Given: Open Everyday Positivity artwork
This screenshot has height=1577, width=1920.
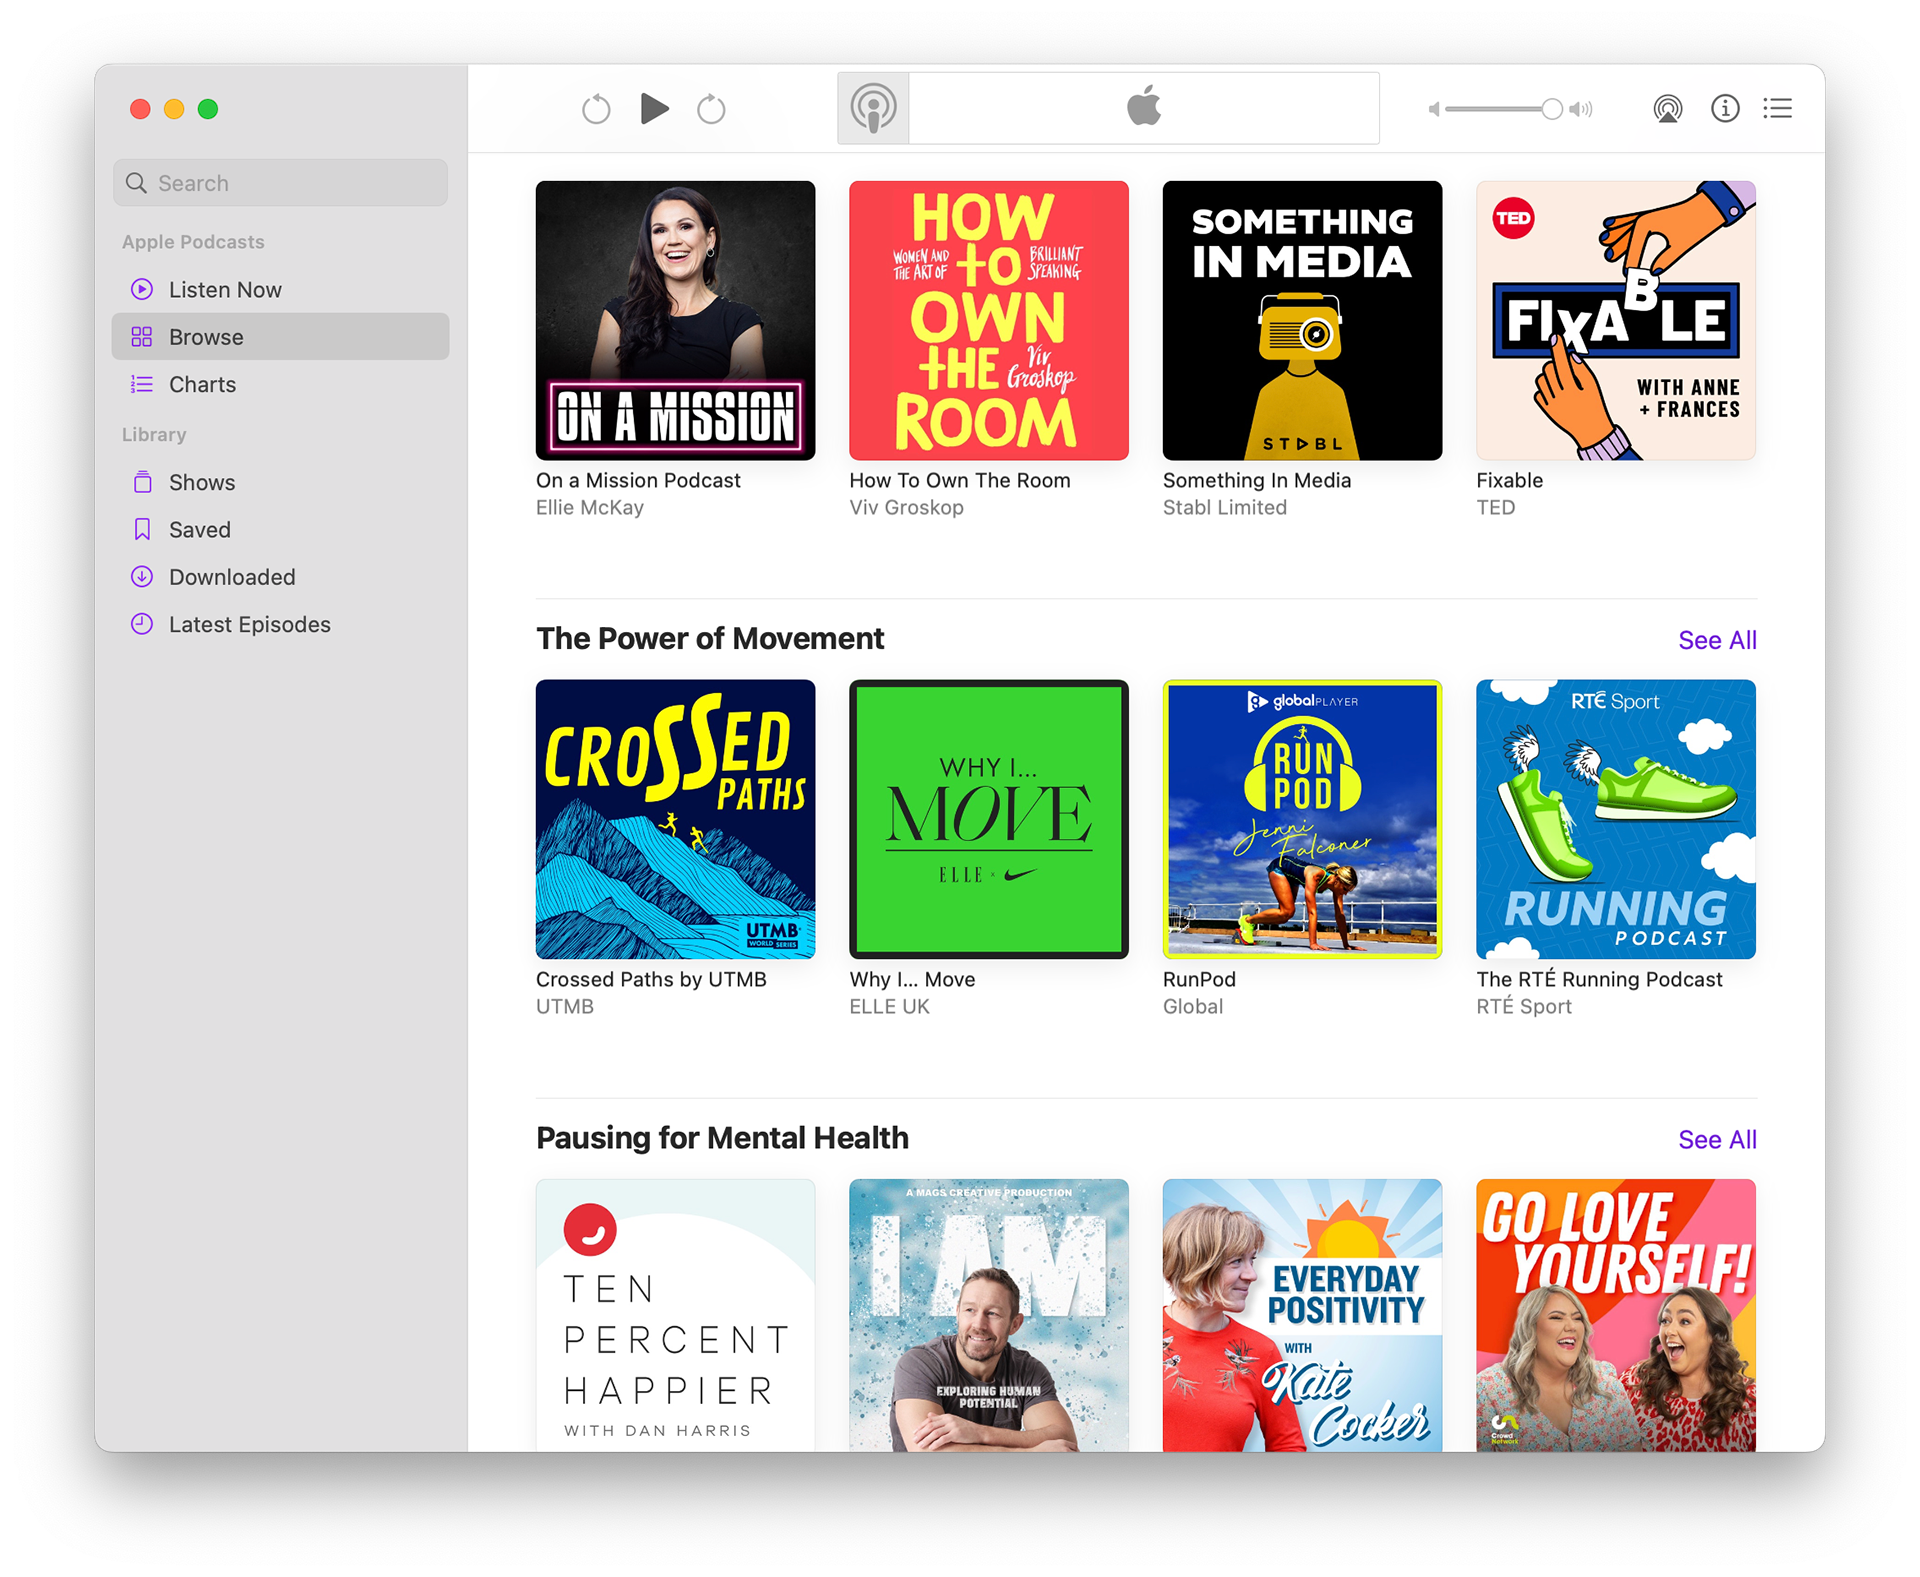Looking at the screenshot, I should (x=1302, y=1315).
